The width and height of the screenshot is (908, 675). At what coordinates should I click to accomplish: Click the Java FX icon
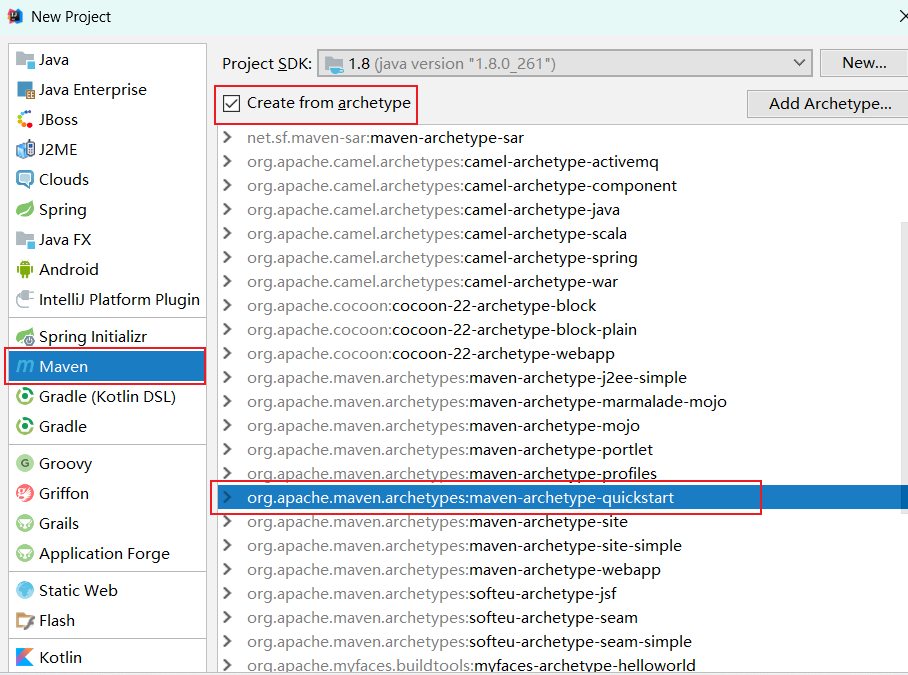click(x=25, y=240)
